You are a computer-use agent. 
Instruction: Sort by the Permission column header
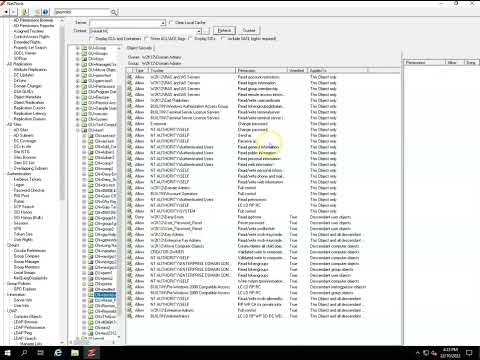pos(262,71)
